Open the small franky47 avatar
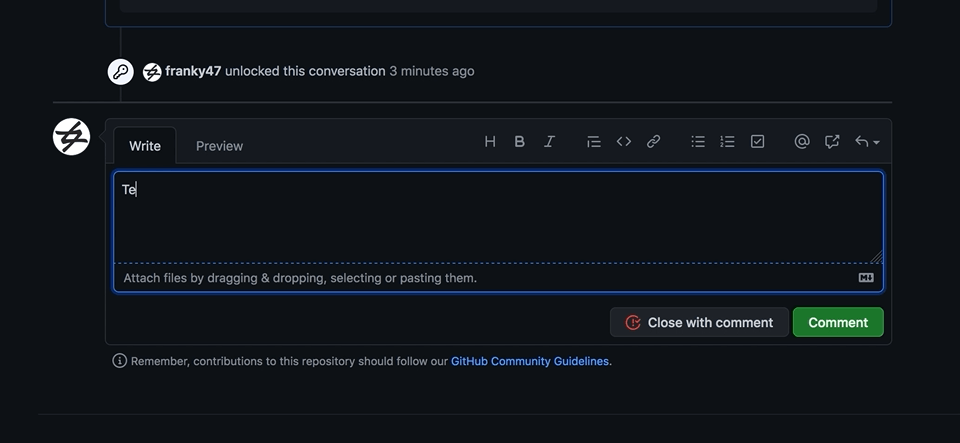 152,72
